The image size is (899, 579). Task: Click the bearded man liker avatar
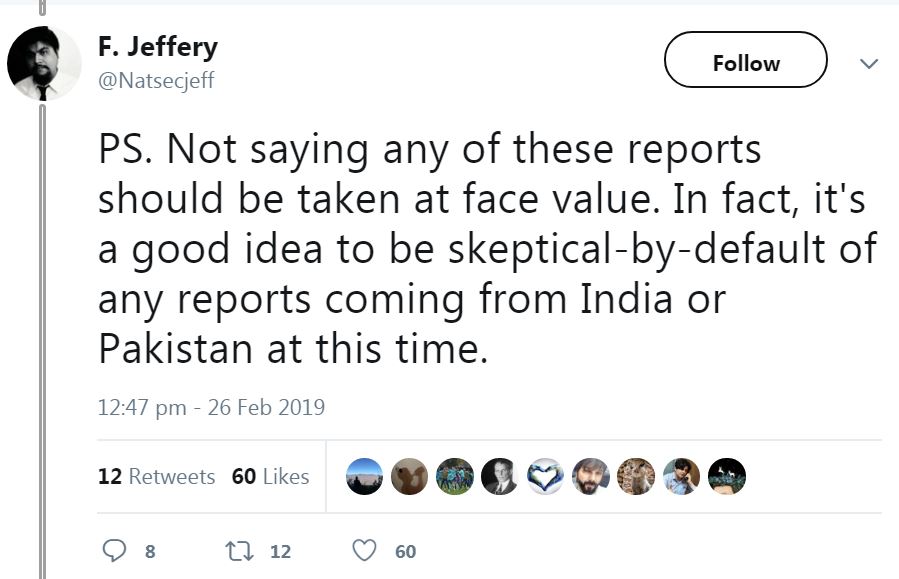(591, 477)
